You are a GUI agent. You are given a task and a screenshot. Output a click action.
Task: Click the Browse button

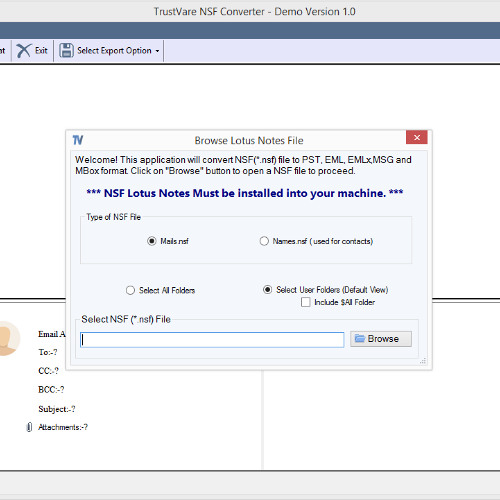[x=381, y=339]
